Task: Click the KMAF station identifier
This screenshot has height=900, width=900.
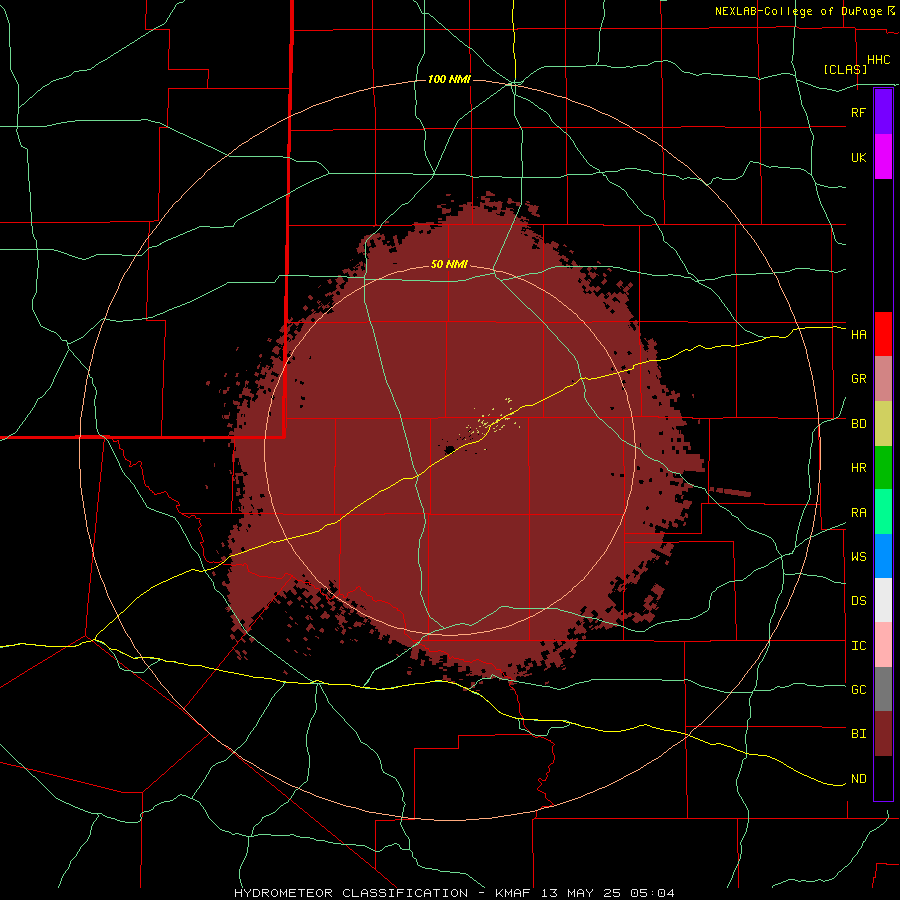Action: (514, 893)
